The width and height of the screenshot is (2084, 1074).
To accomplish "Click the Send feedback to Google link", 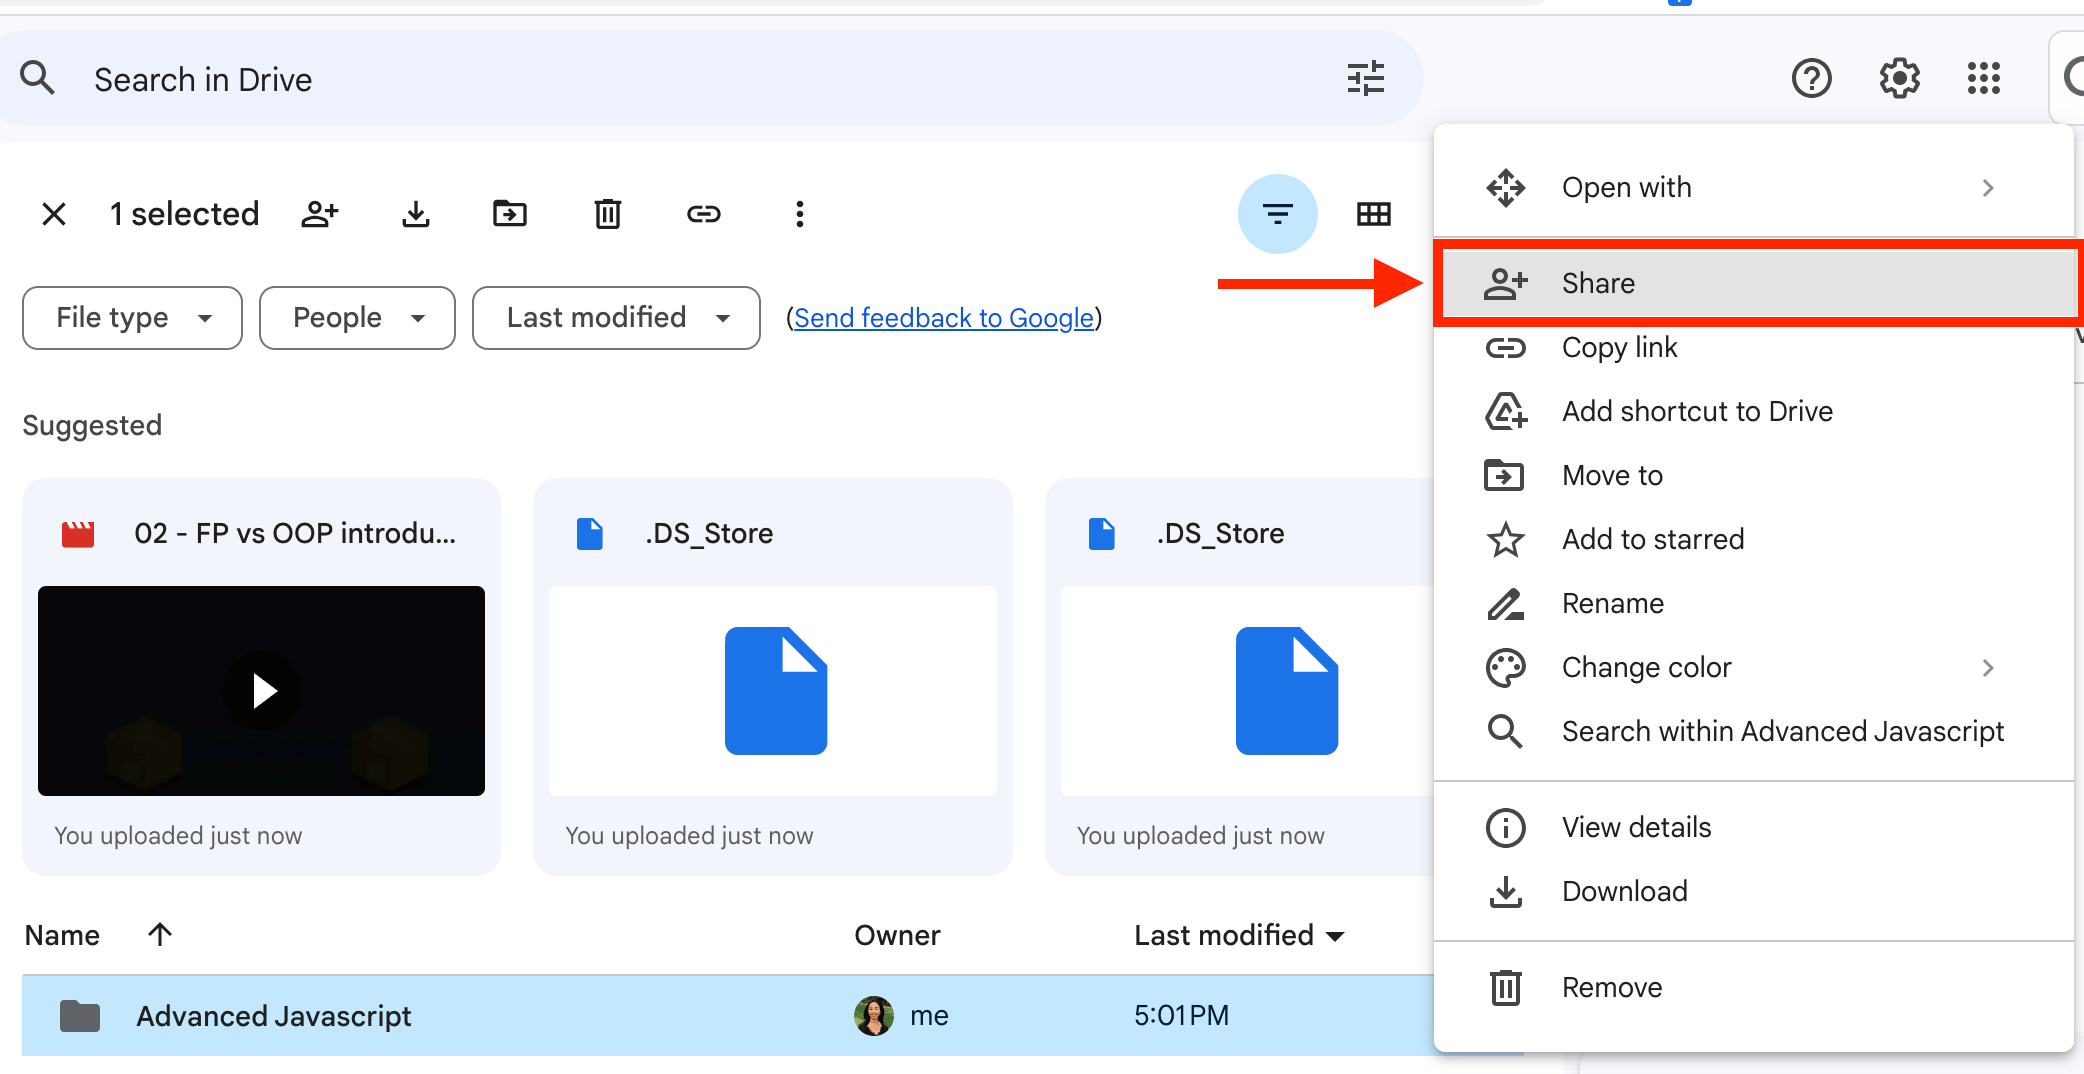I will [943, 317].
